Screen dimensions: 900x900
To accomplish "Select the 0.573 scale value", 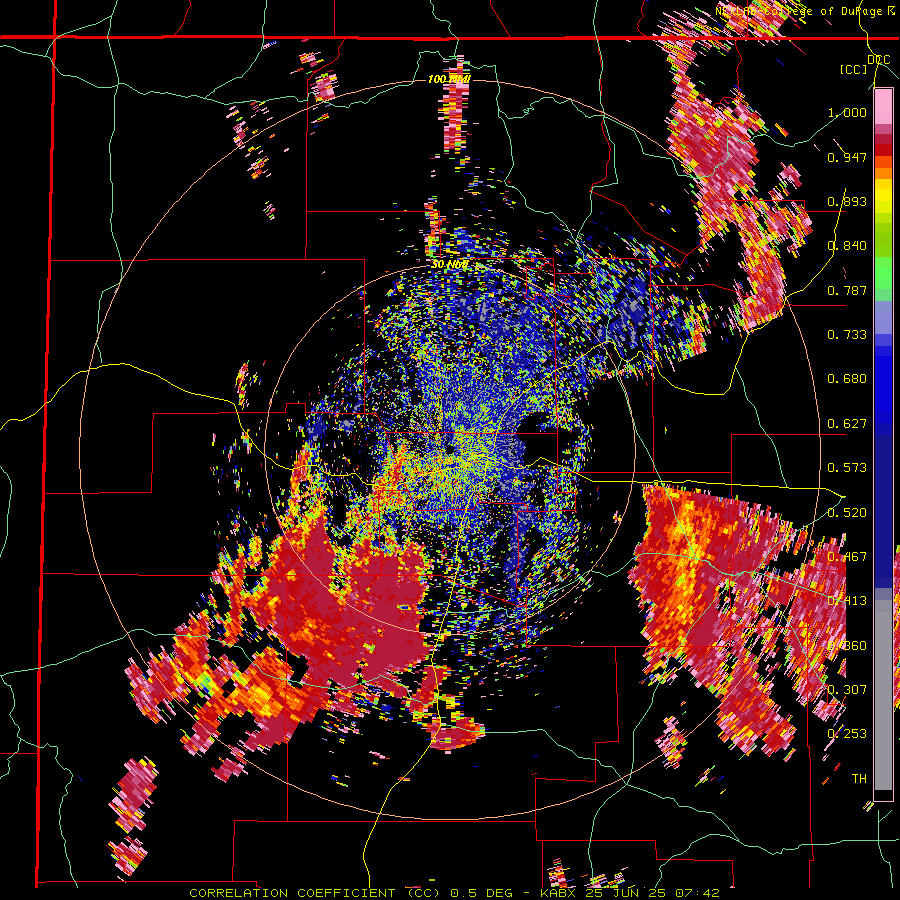I will point(847,468).
